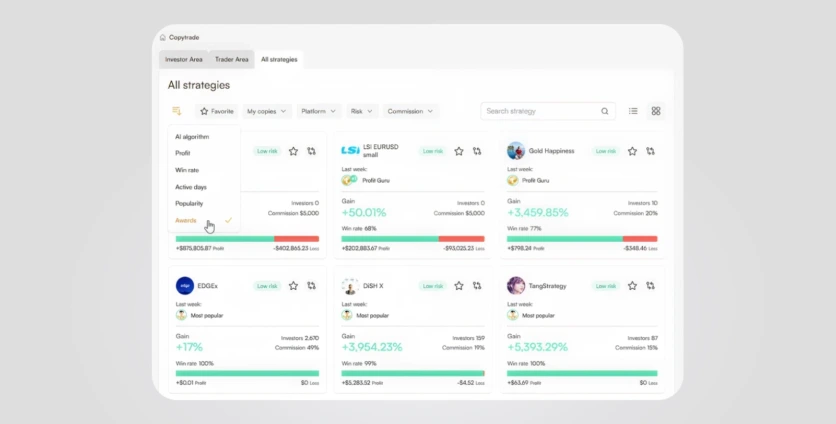Click the search magnifier icon
Screen dimensions: 836x424
605,111
